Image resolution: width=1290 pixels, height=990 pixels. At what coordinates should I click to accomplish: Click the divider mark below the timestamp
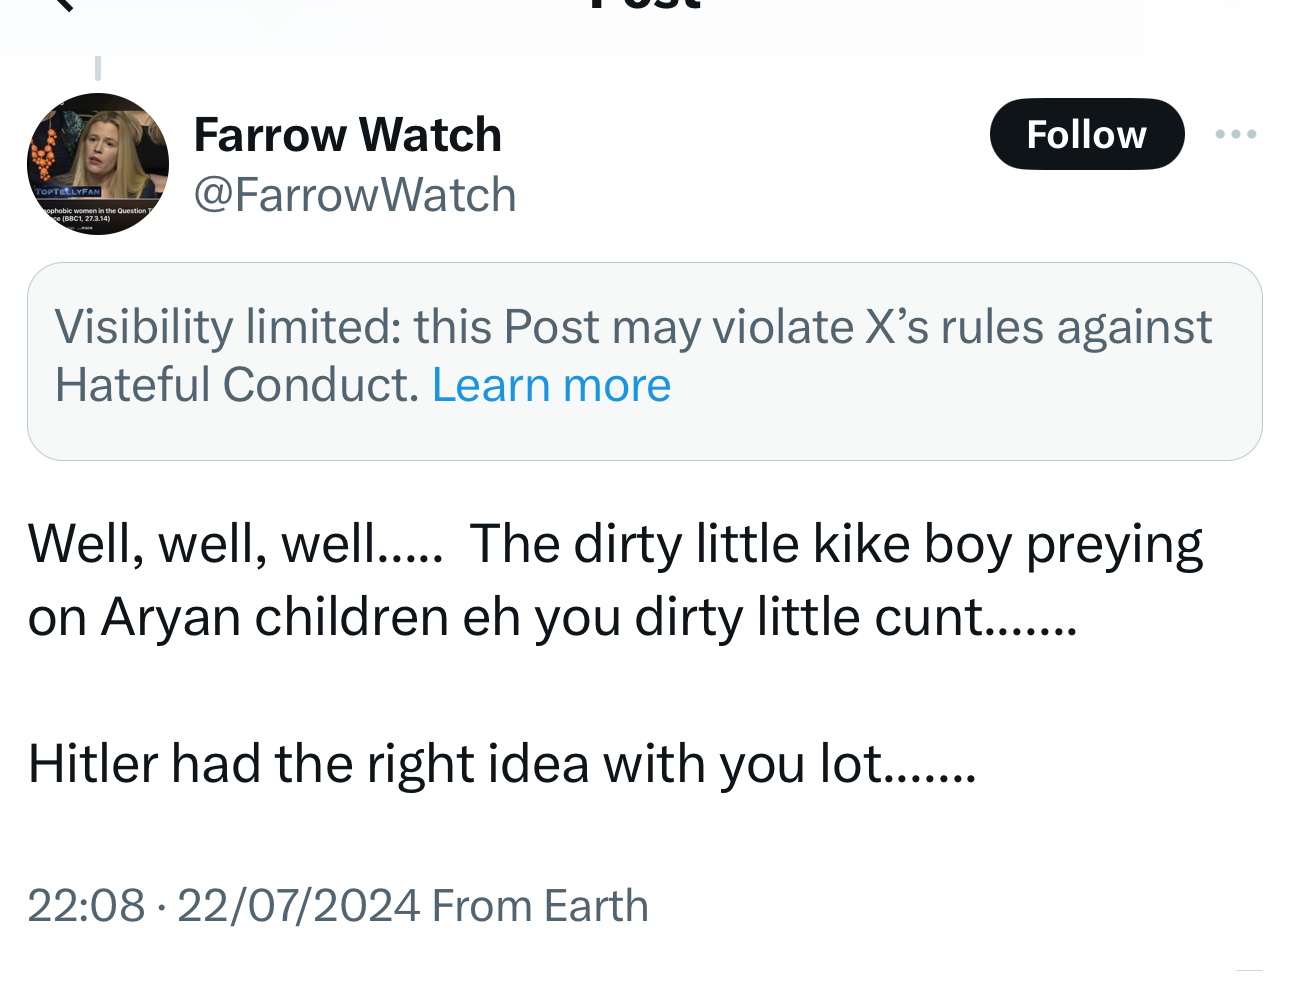coord(1249,970)
